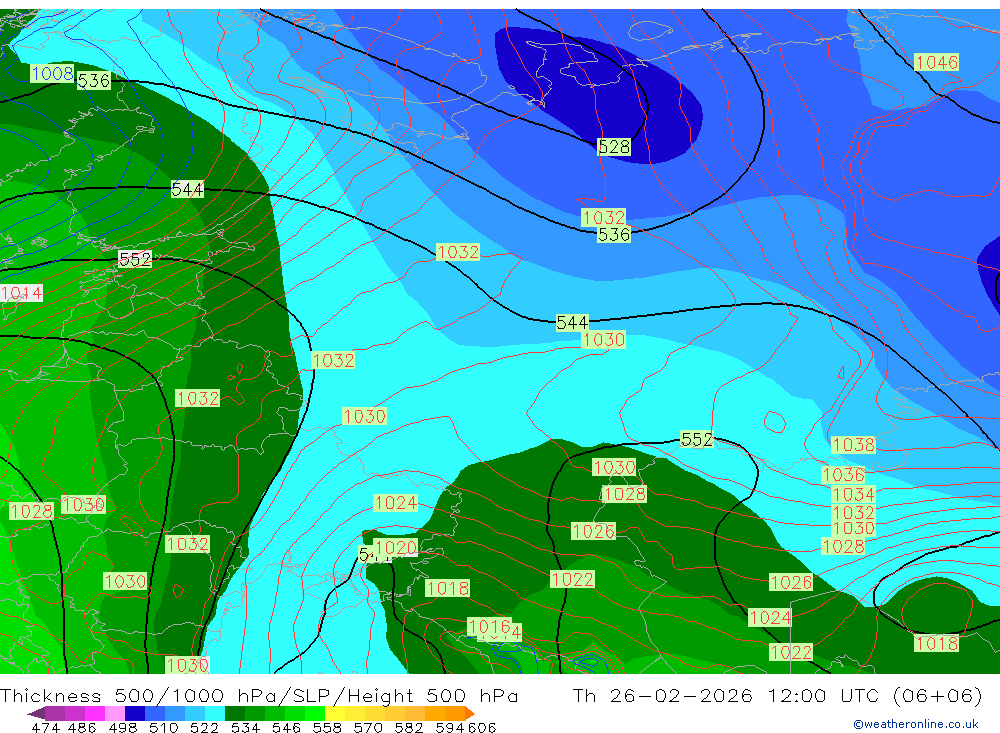Viewport: 1000px width, 733px height.
Task: Click the '536' label beside '1008'
Action: click(94, 80)
